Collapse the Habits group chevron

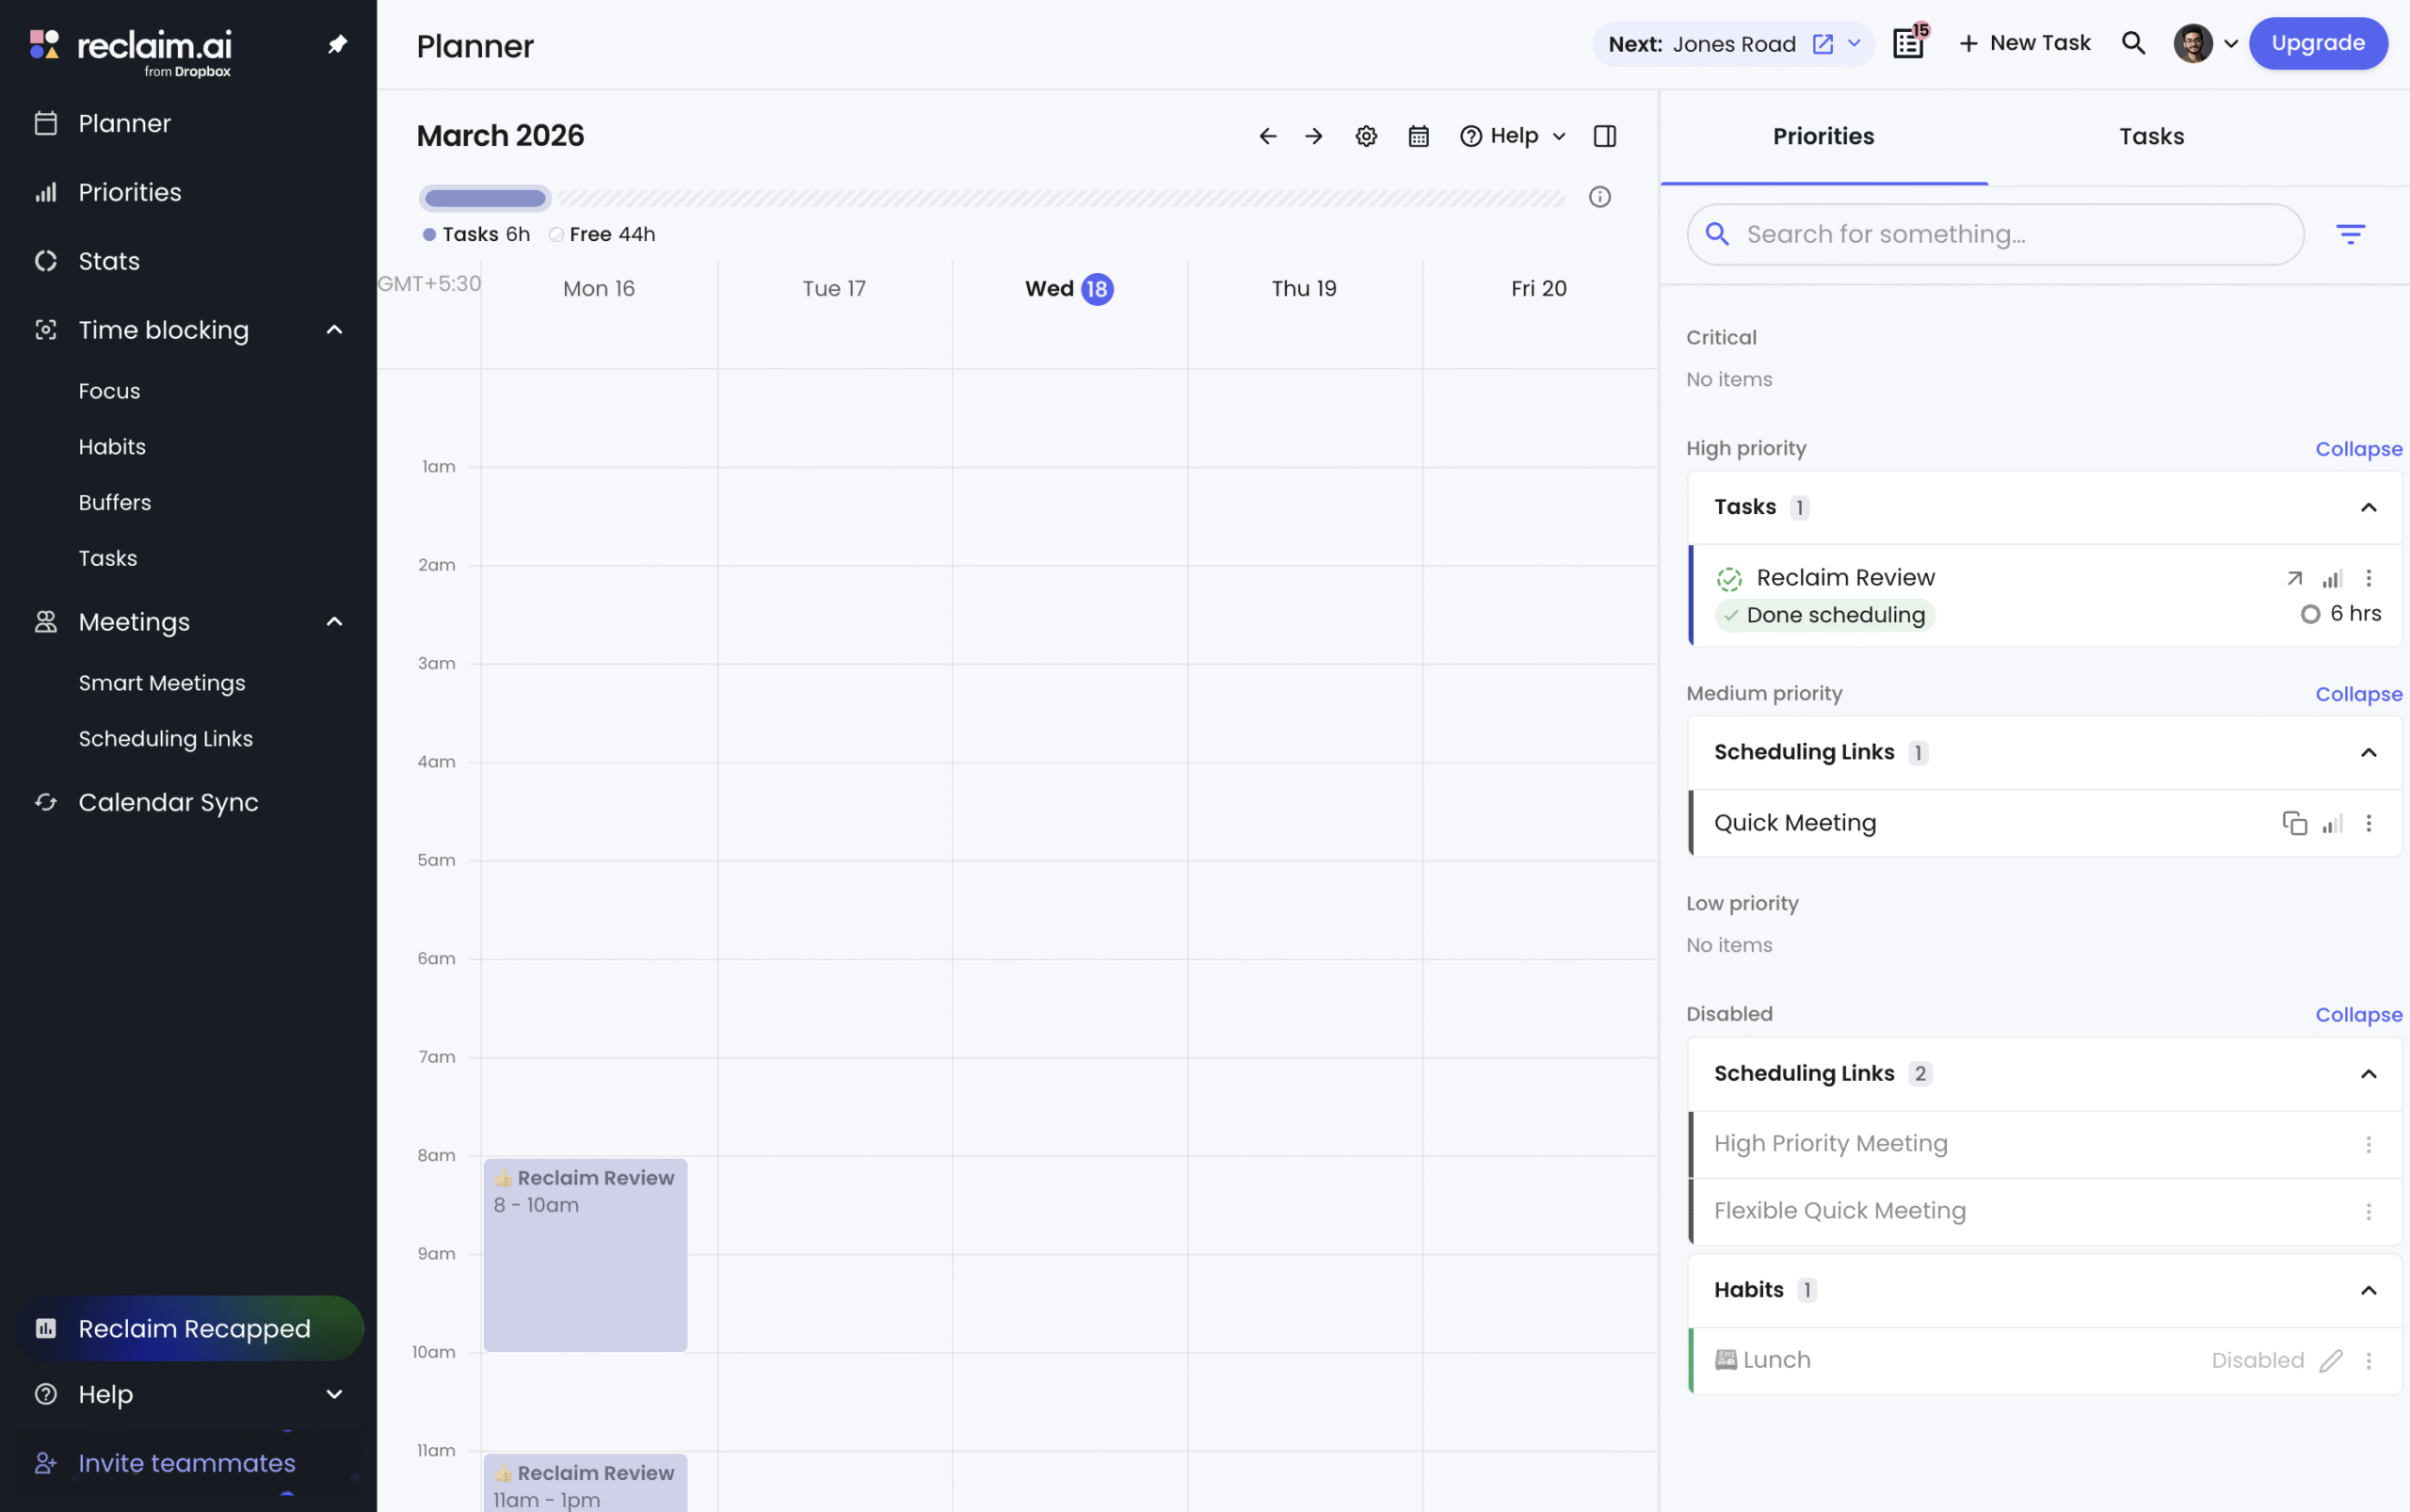tap(2369, 1291)
